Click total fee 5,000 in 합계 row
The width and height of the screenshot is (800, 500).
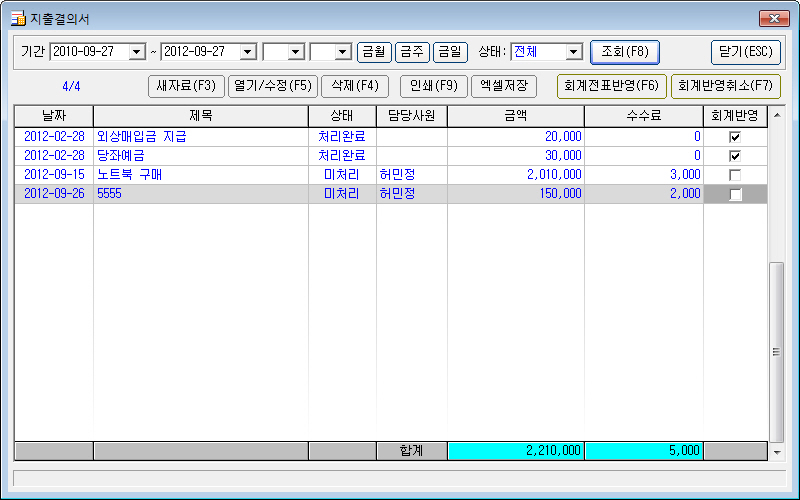pos(644,451)
